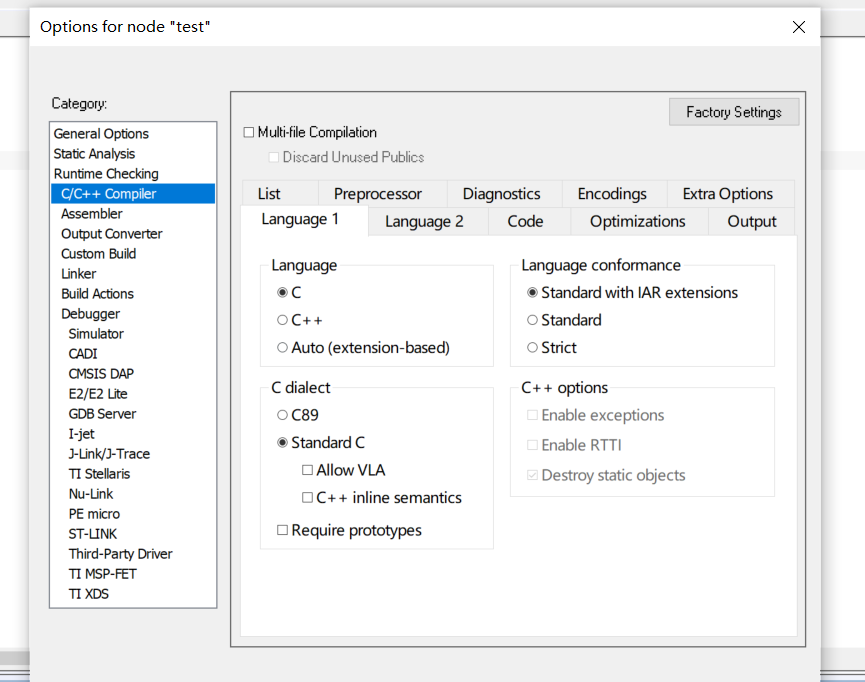Go to the Extra Options tab
The image size is (865, 682).
730,194
